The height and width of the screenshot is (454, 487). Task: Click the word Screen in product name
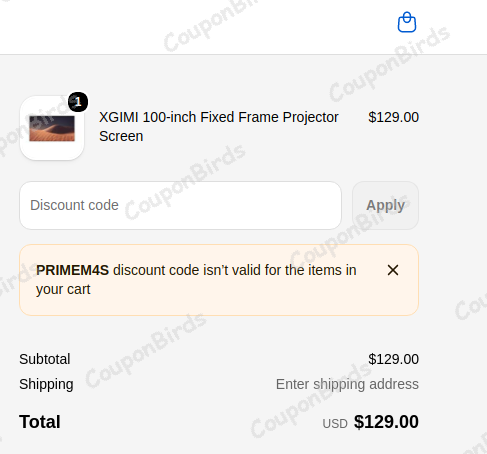click(121, 136)
